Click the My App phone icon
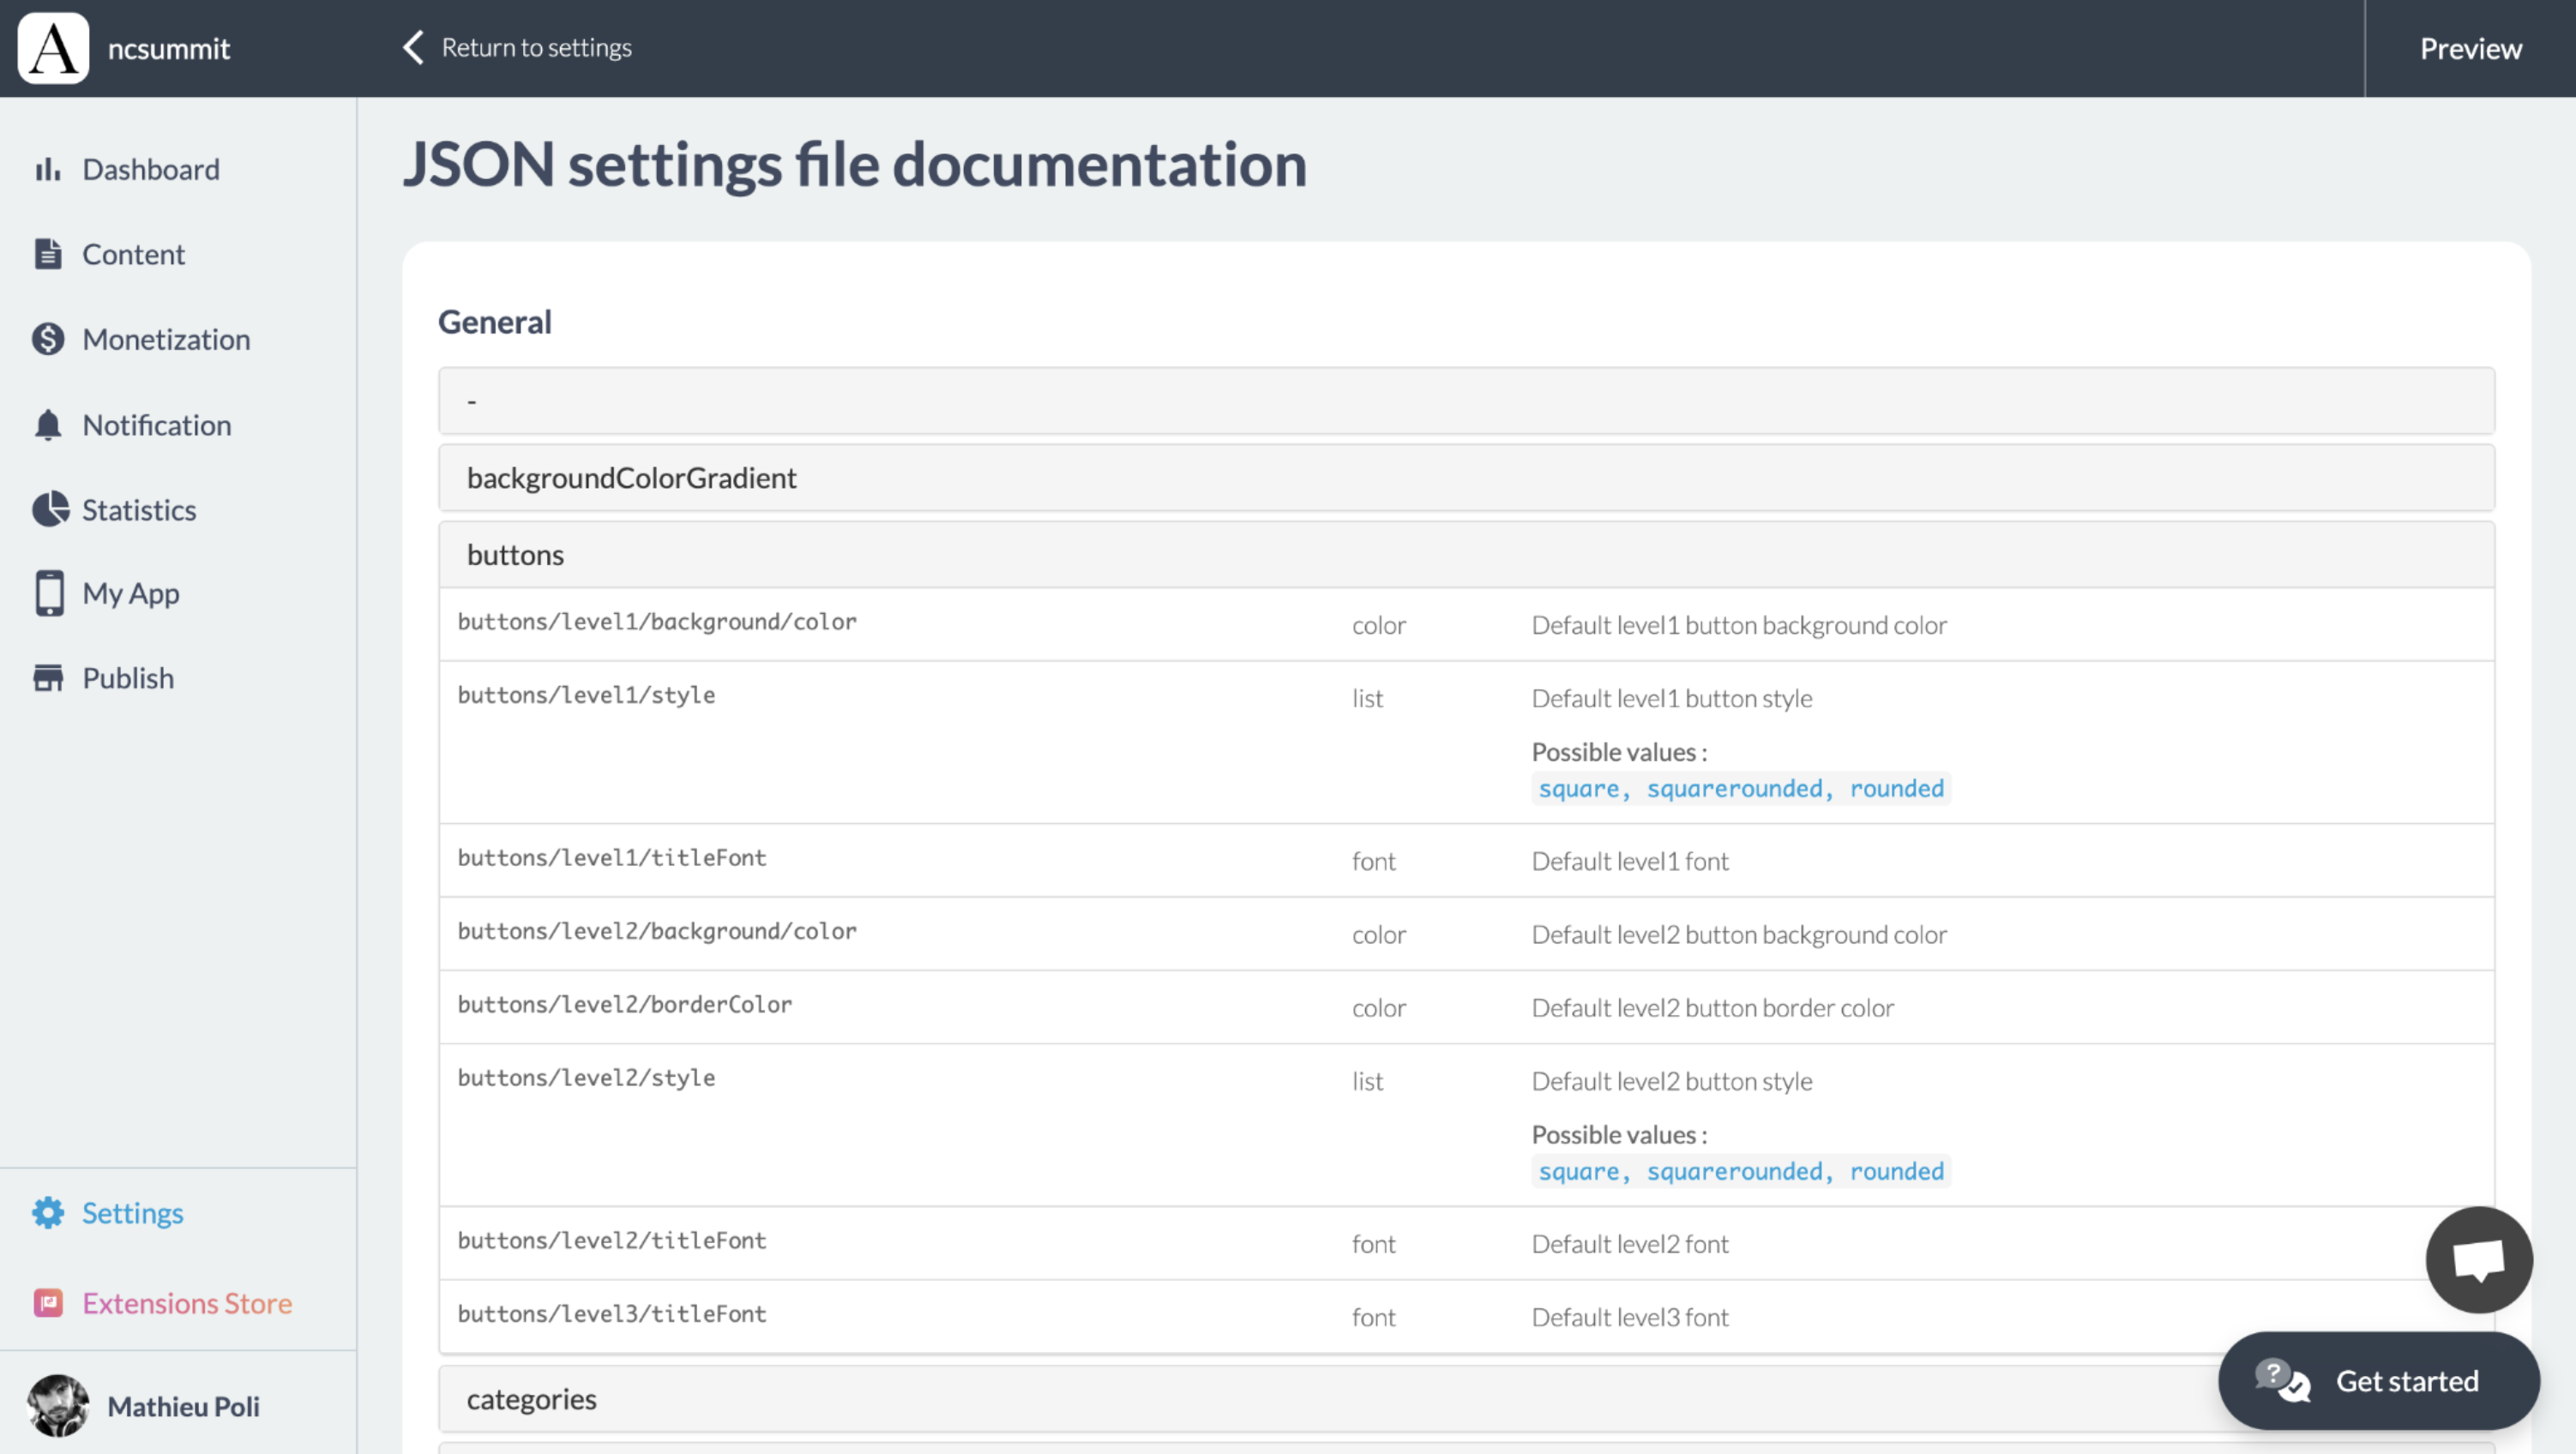Viewport: 2576px width, 1454px height. click(49, 593)
